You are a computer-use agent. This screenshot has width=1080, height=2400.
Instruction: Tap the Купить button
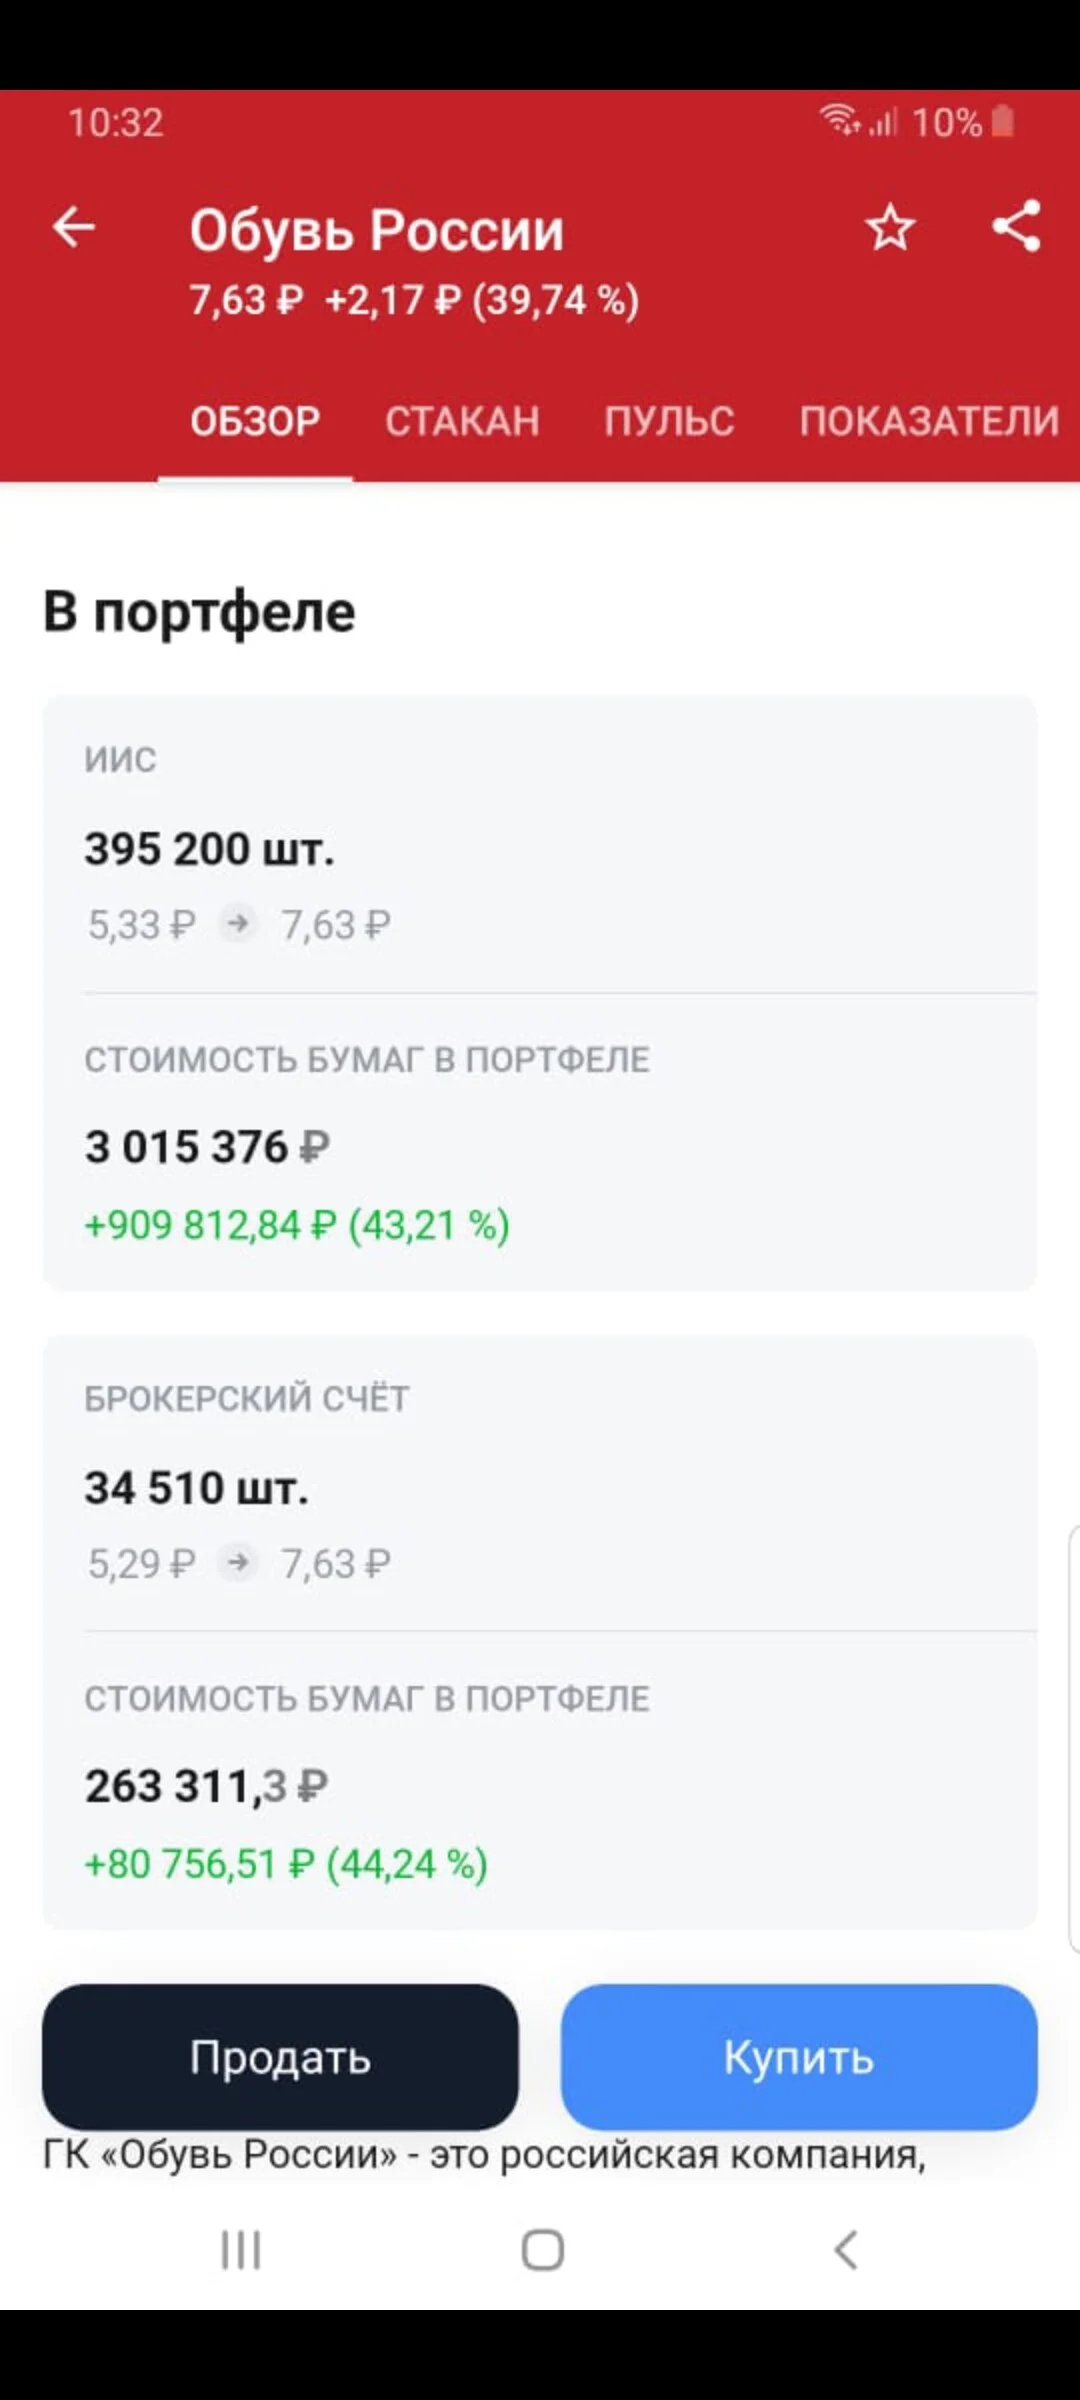coord(799,2058)
